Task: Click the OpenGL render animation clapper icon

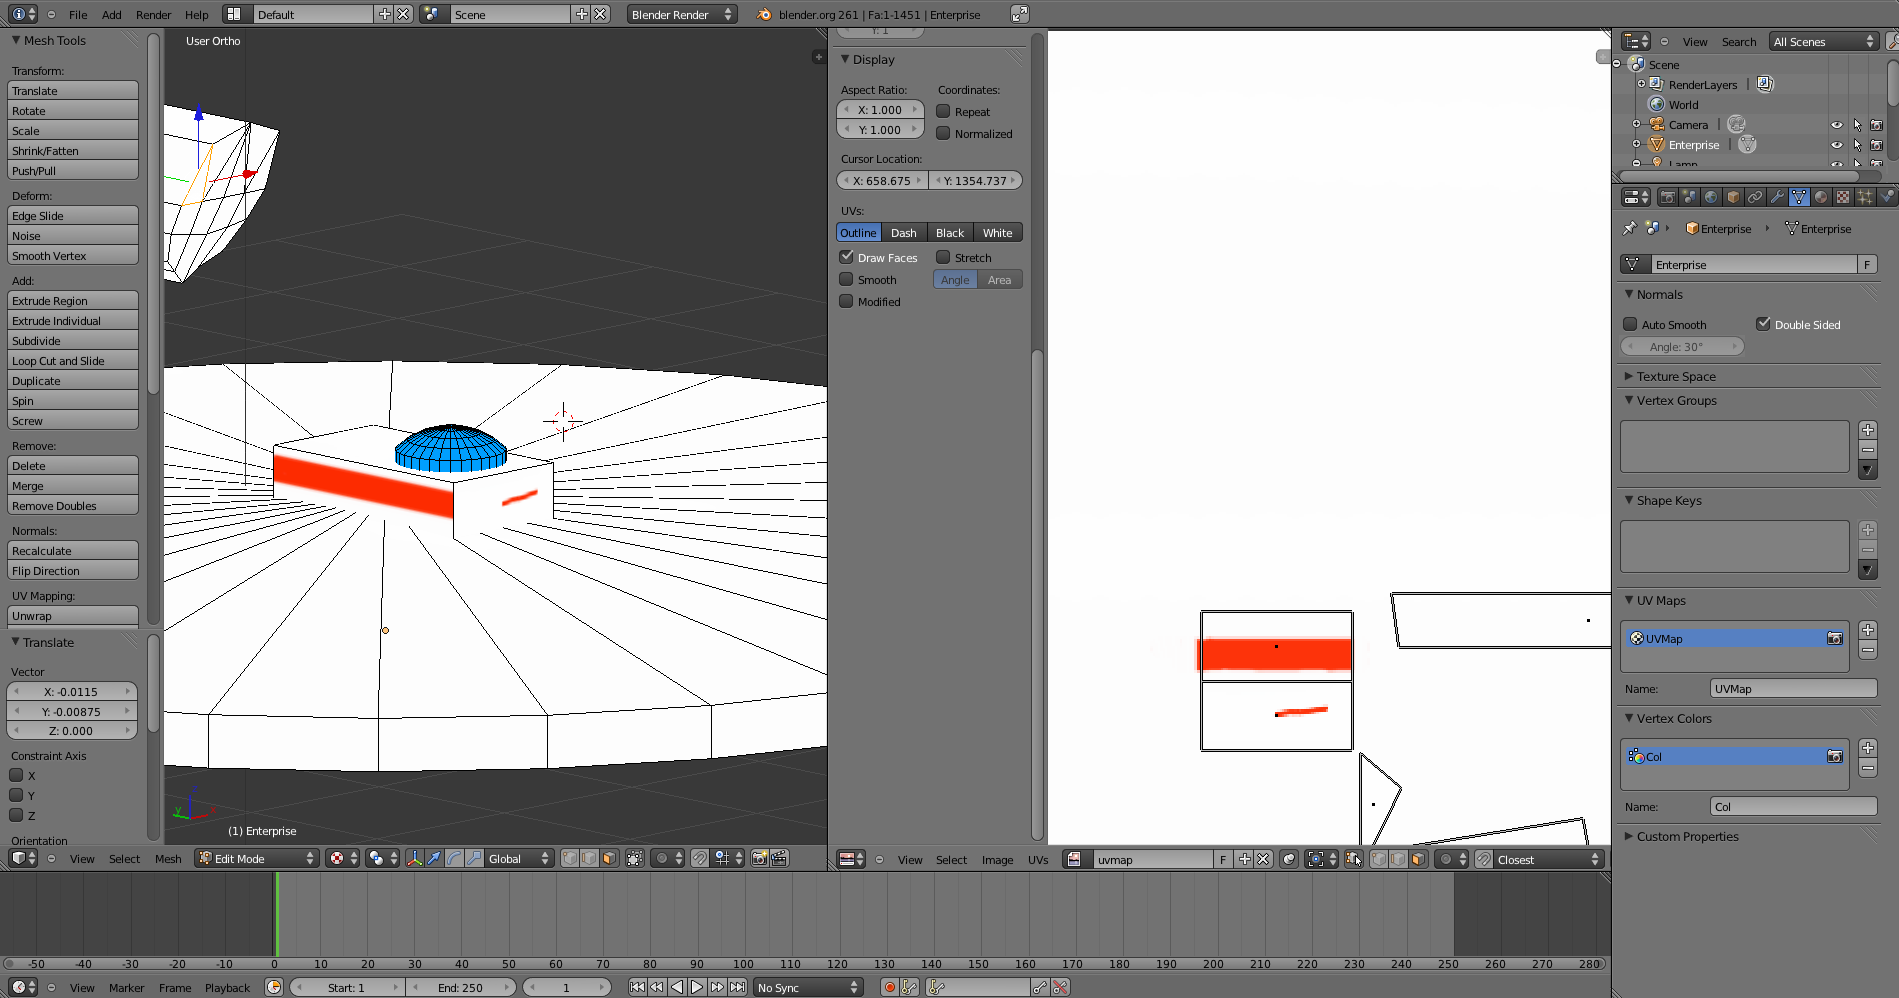Action: point(780,858)
